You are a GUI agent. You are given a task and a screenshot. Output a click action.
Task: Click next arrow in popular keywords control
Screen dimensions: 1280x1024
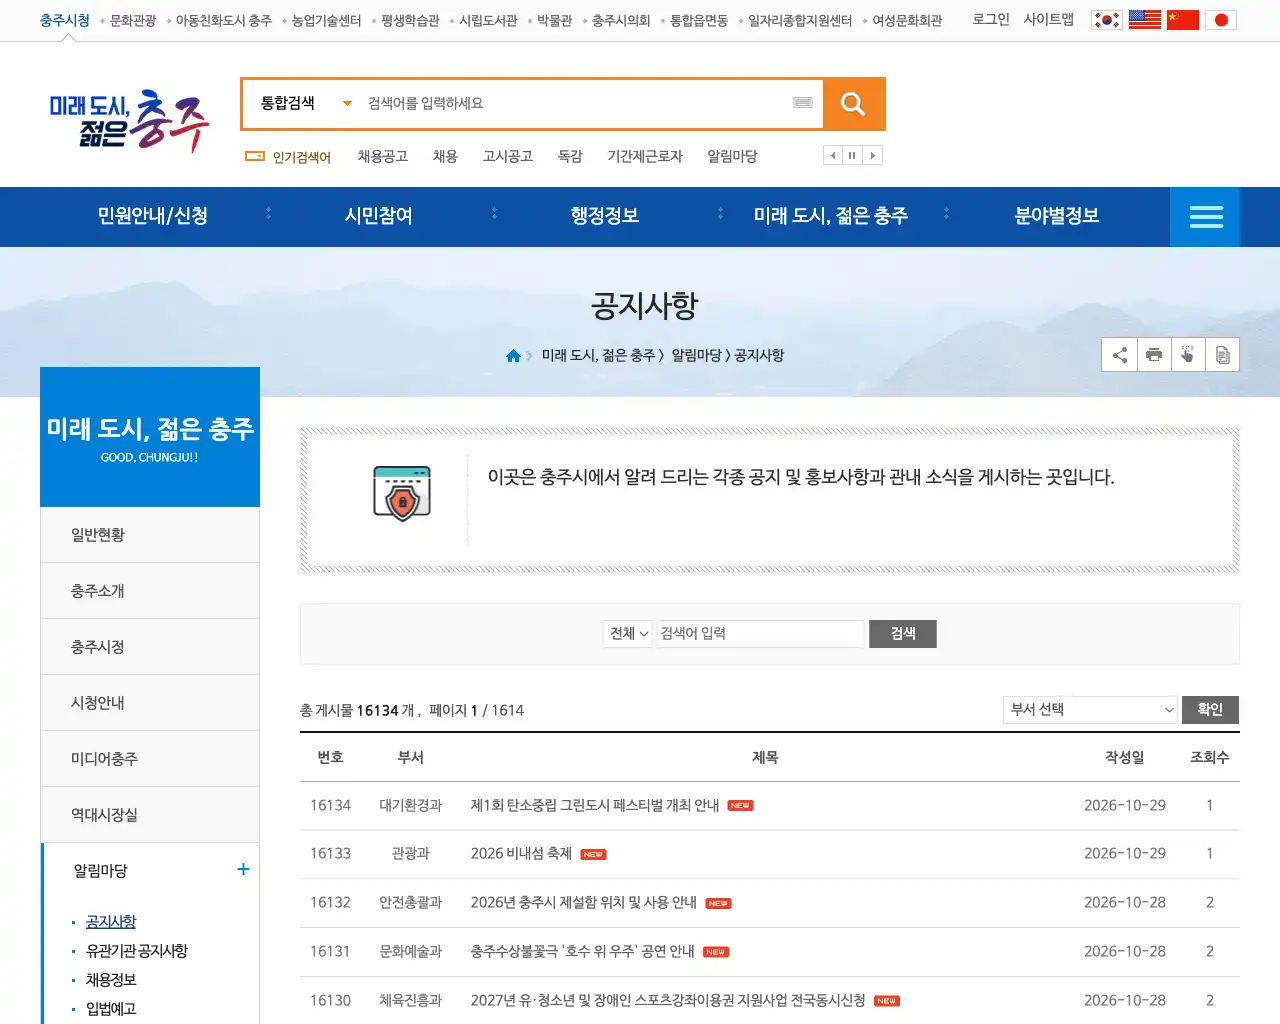click(873, 155)
